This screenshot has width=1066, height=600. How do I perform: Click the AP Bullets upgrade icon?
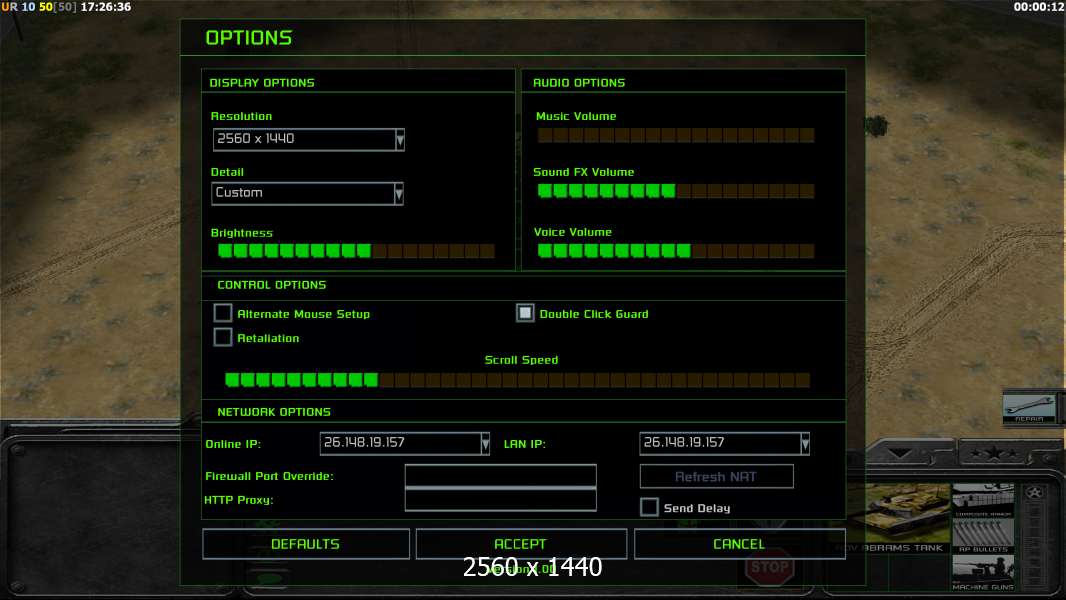[x=983, y=535]
